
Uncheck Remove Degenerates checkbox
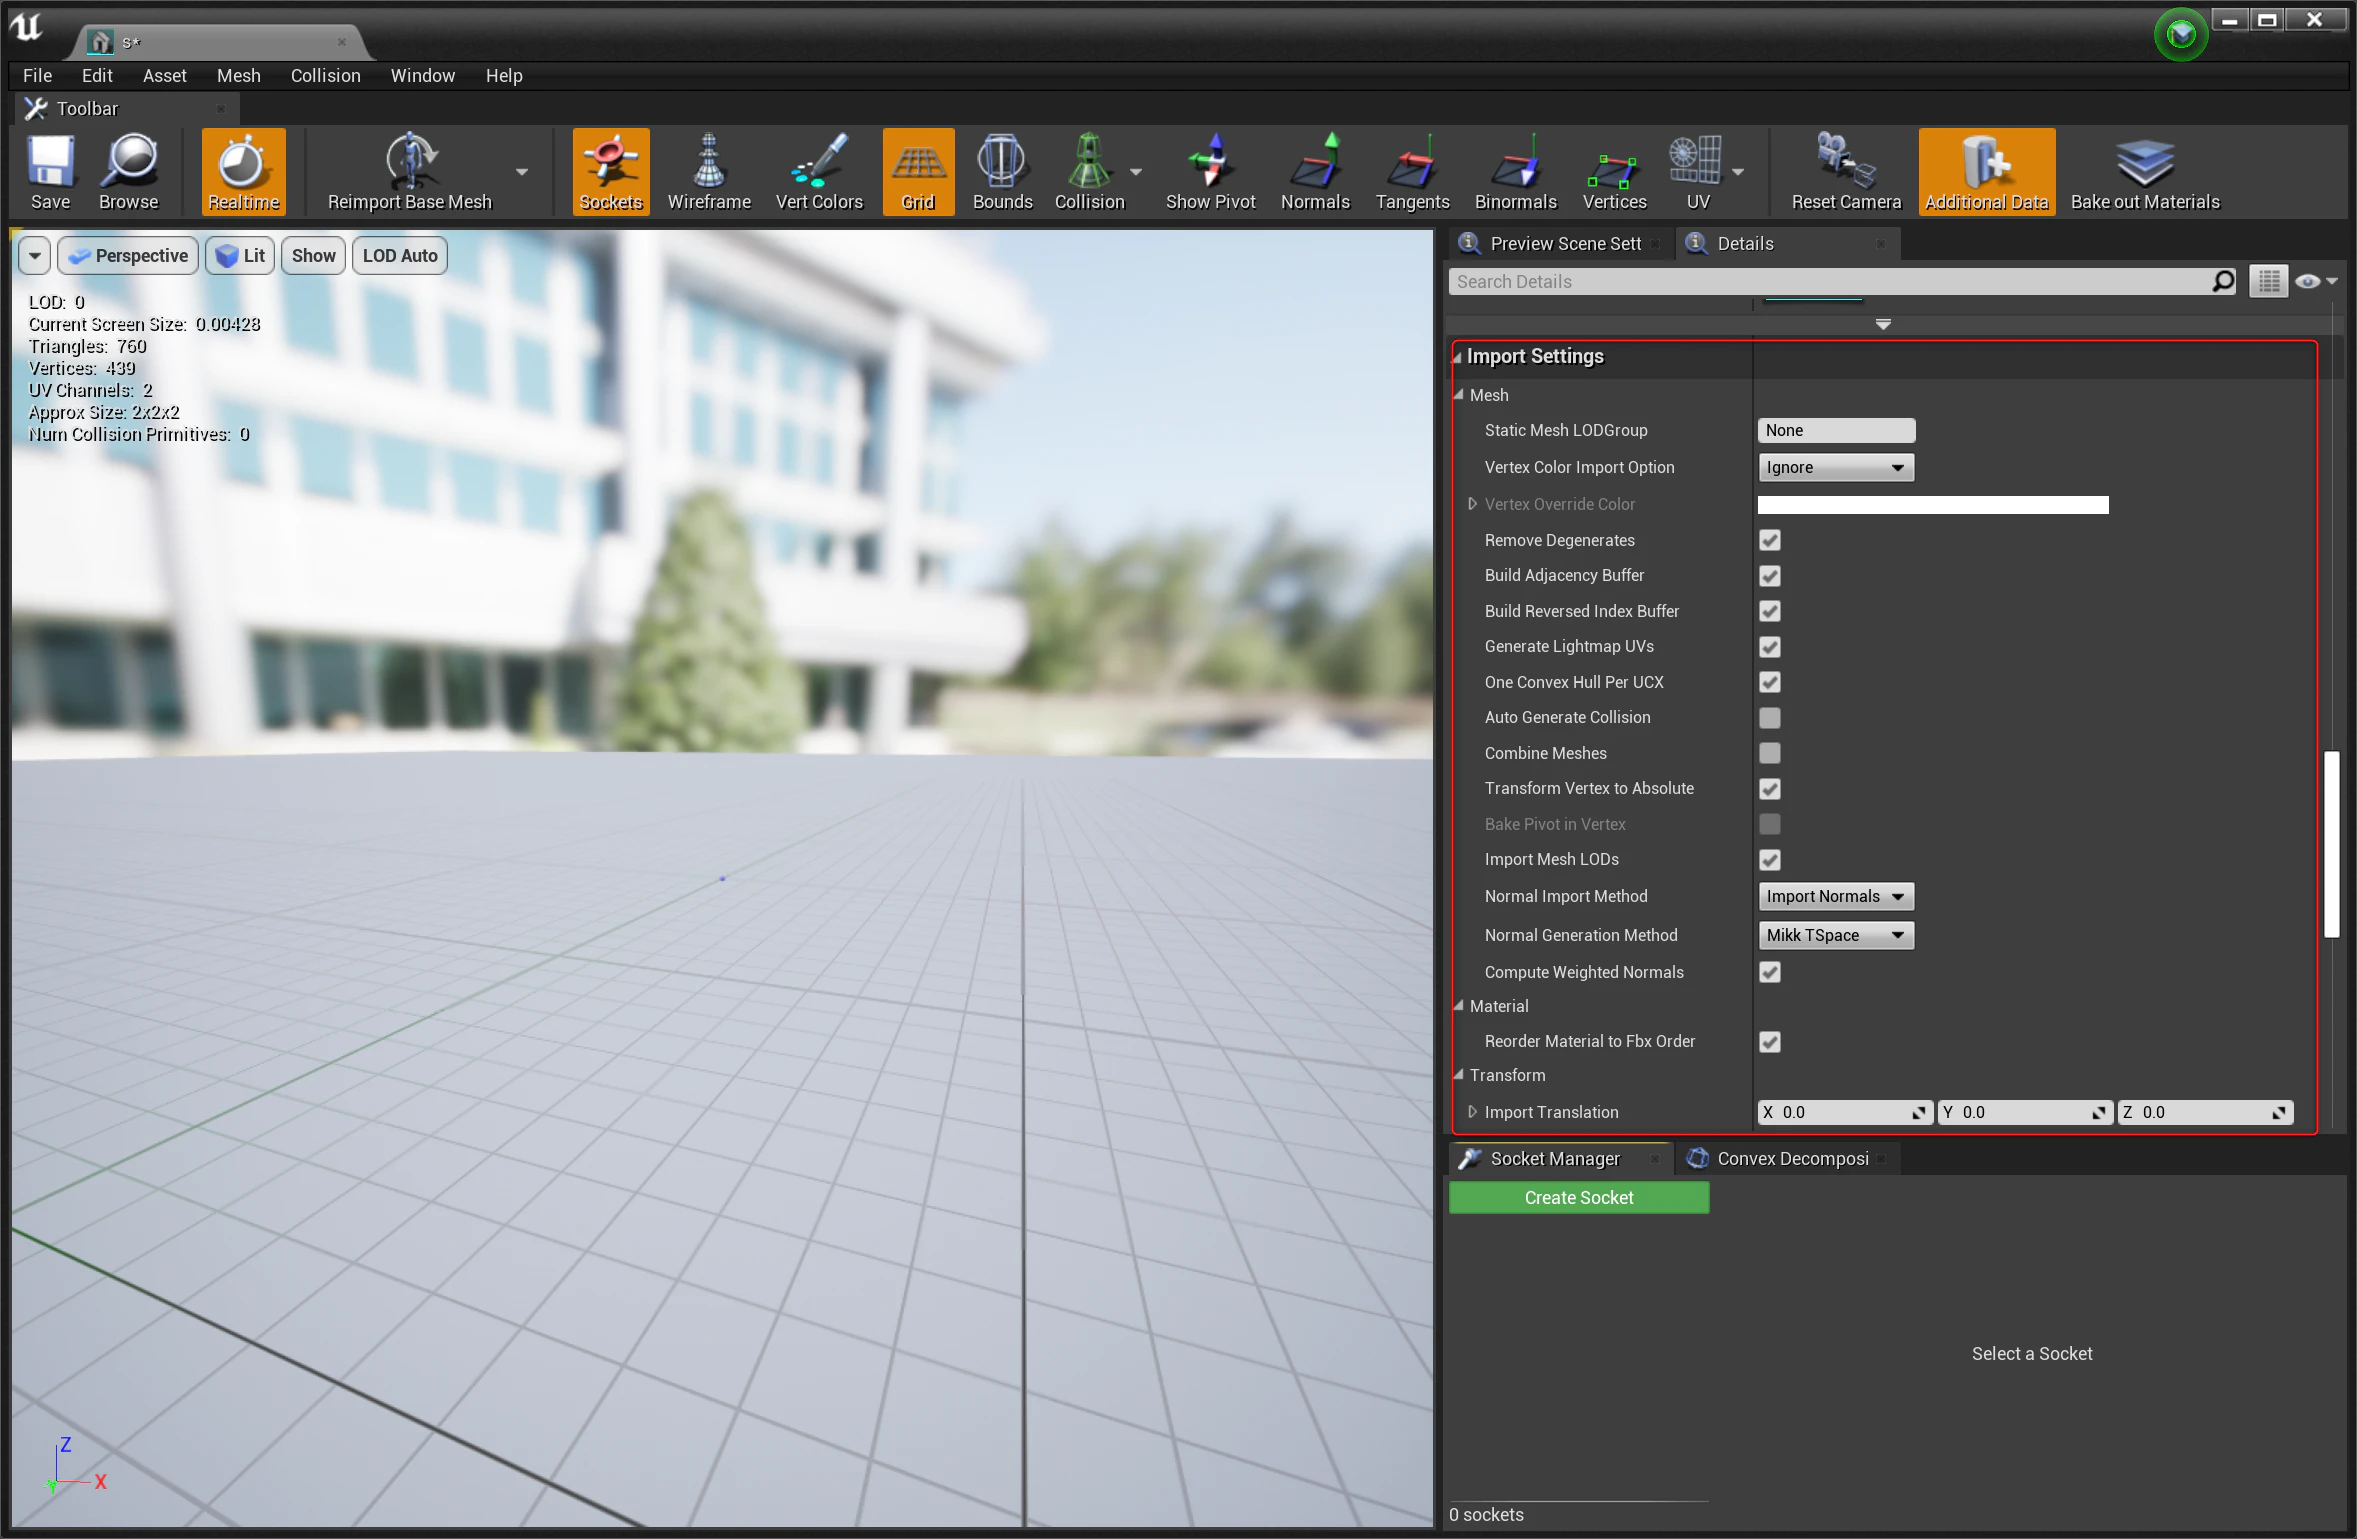point(1770,540)
